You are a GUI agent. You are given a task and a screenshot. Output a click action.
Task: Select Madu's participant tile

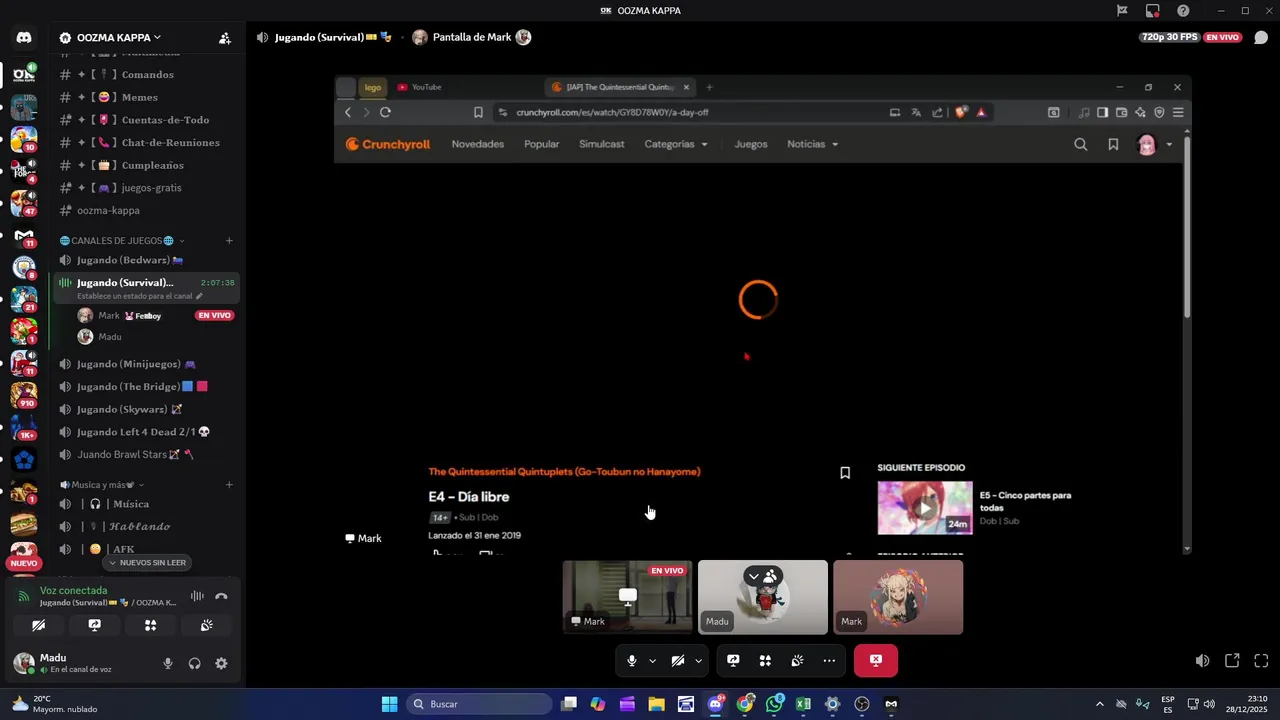(763, 597)
